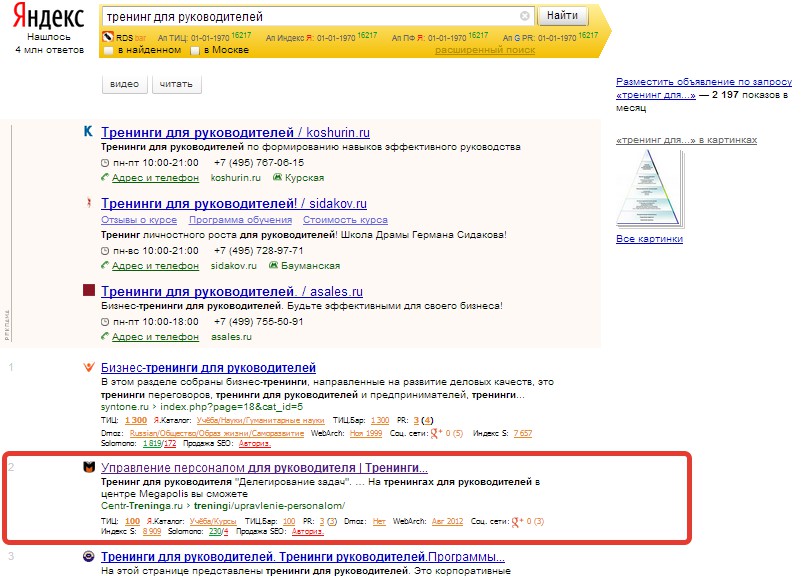Screen dimensions: 811x576
Task: Click Индекс S value 8 909
Action: click(152, 531)
